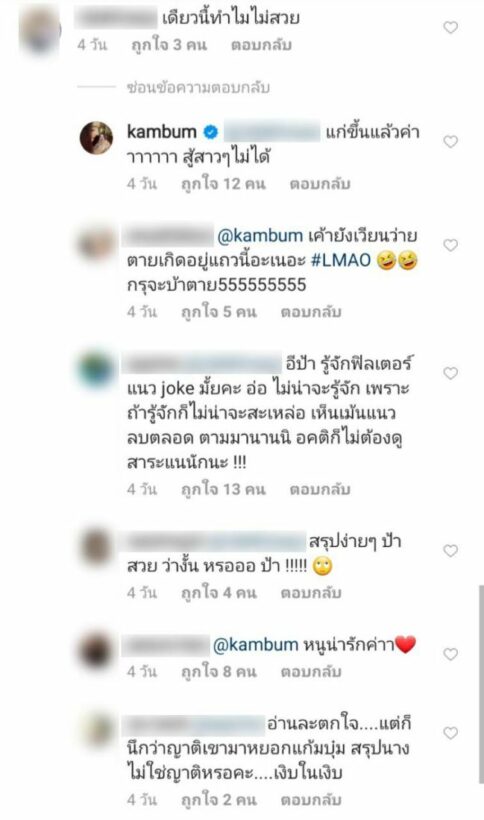Reply to the 'หนูน่ารักค่า' comment
The height and width of the screenshot is (820, 484).
[310, 671]
